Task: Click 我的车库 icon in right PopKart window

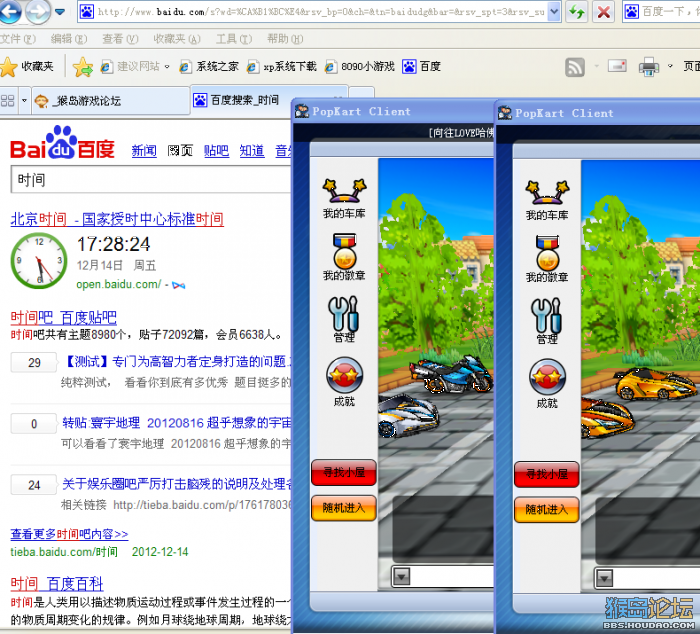Action: 547,201
